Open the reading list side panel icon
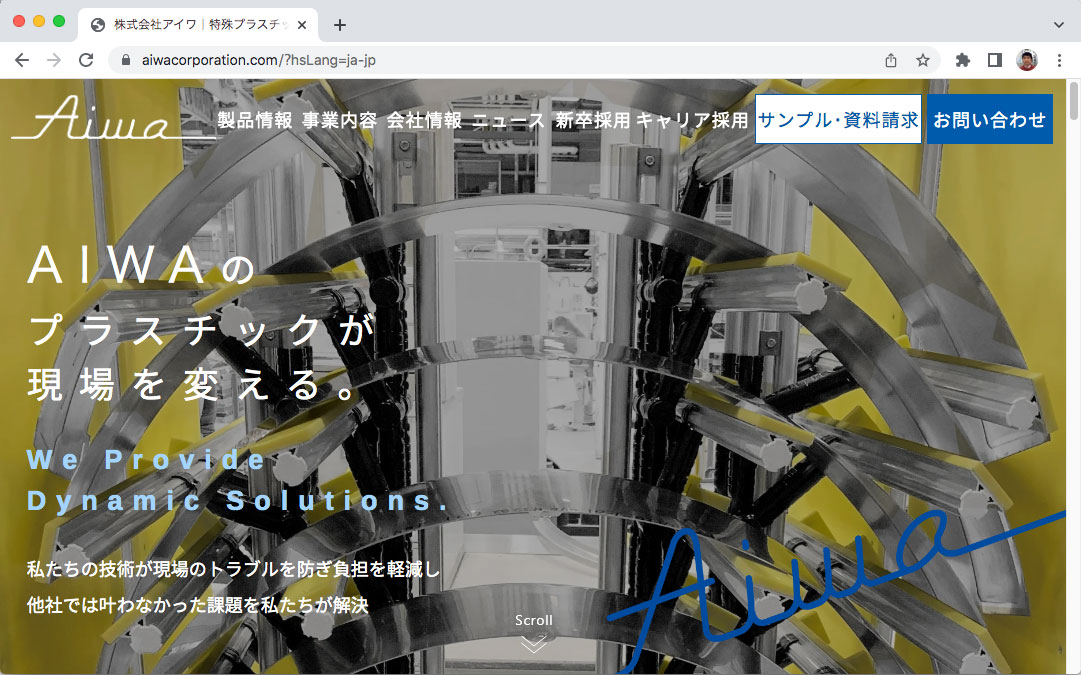 [x=994, y=59]
